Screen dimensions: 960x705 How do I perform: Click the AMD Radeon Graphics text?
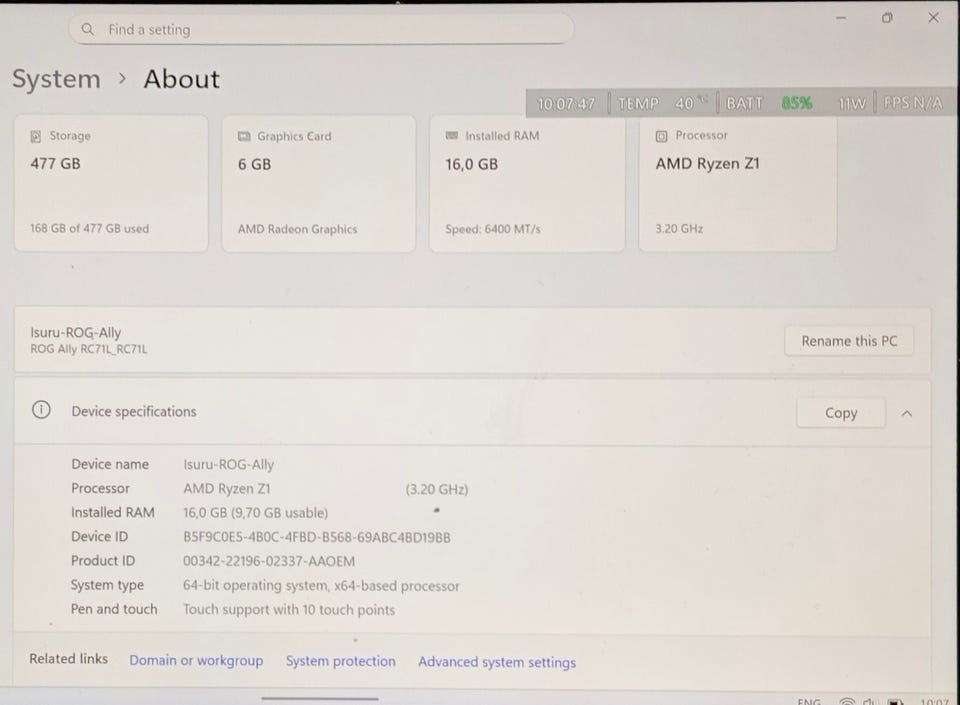tap(298, 229)
